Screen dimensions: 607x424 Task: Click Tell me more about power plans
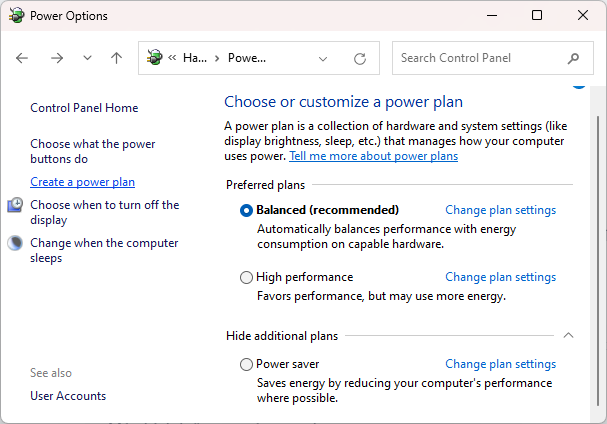pos(373,156)
